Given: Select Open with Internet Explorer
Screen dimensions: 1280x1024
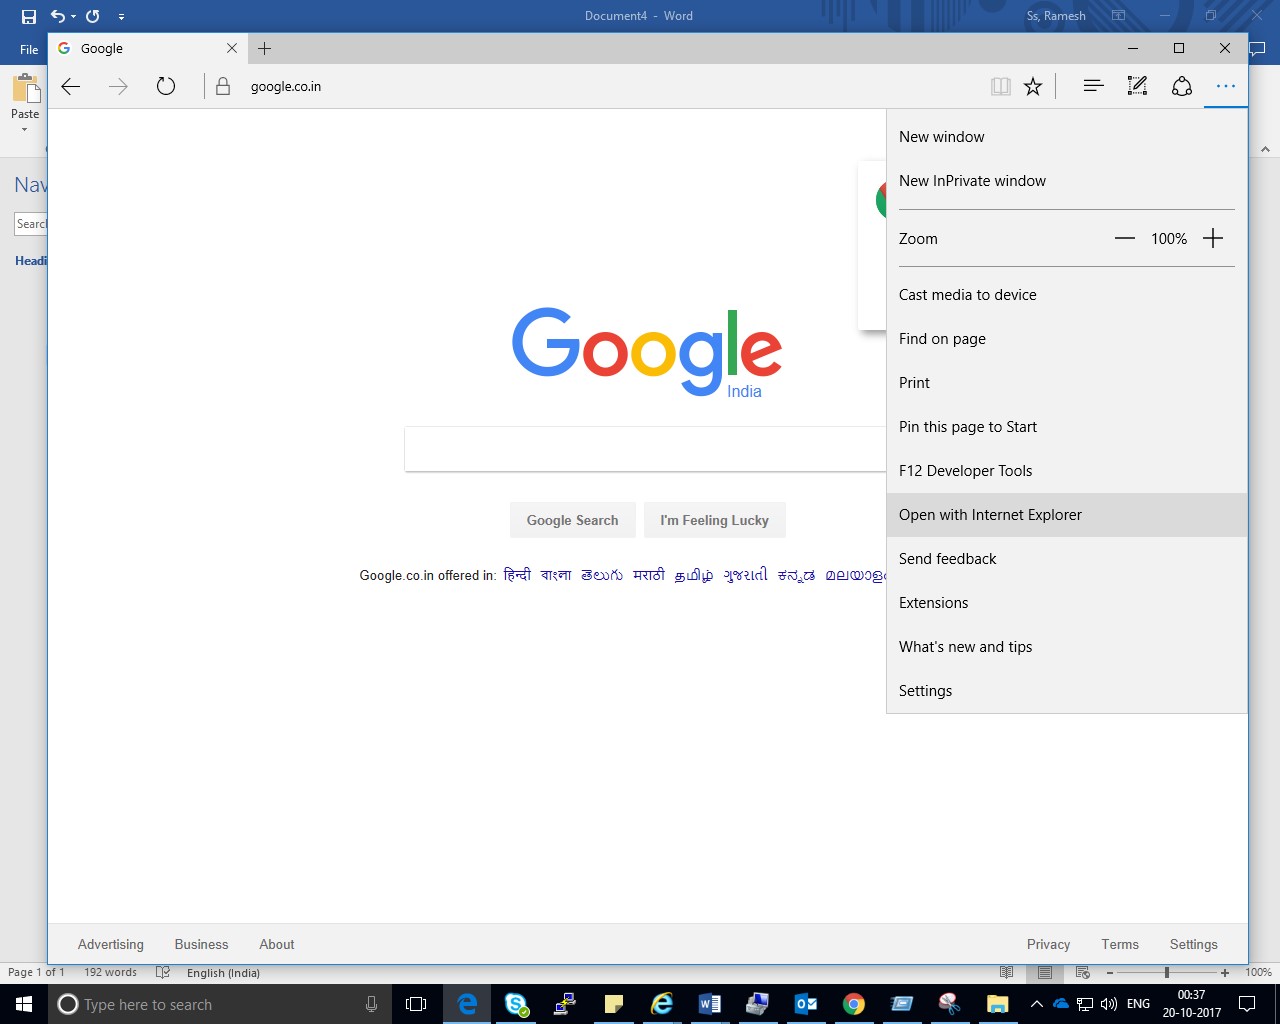Looking at the screenshot, I should click(990, 514).
